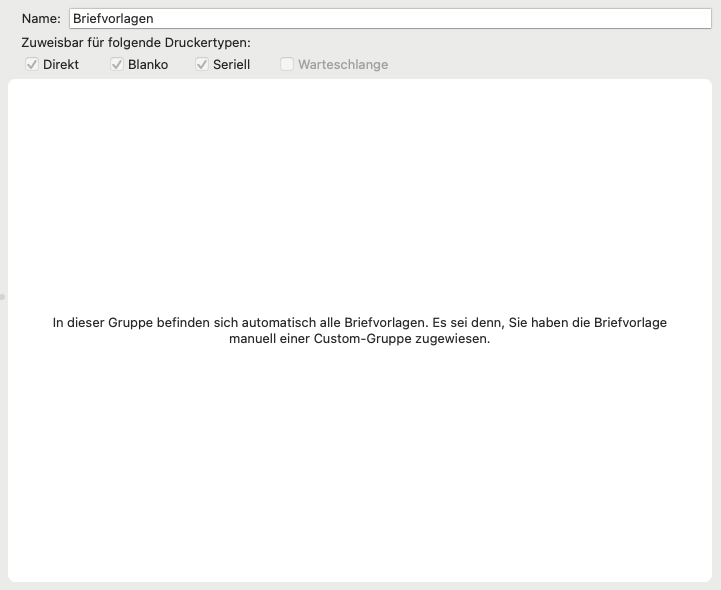The width and height of the screenshot is (721, 590).
Task: Click the 'Zuweisbar für folgende Druckertypen:' label
Action: click(136, 43)
